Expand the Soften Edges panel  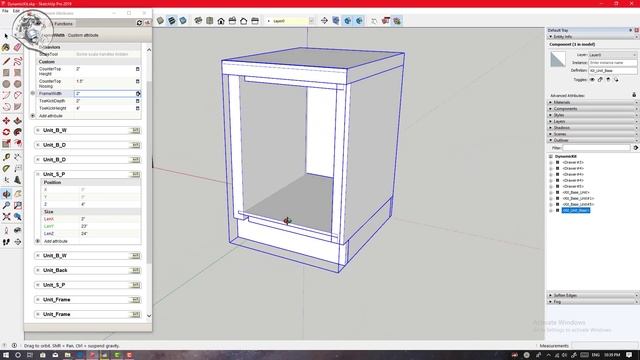[x=592, y=295]
